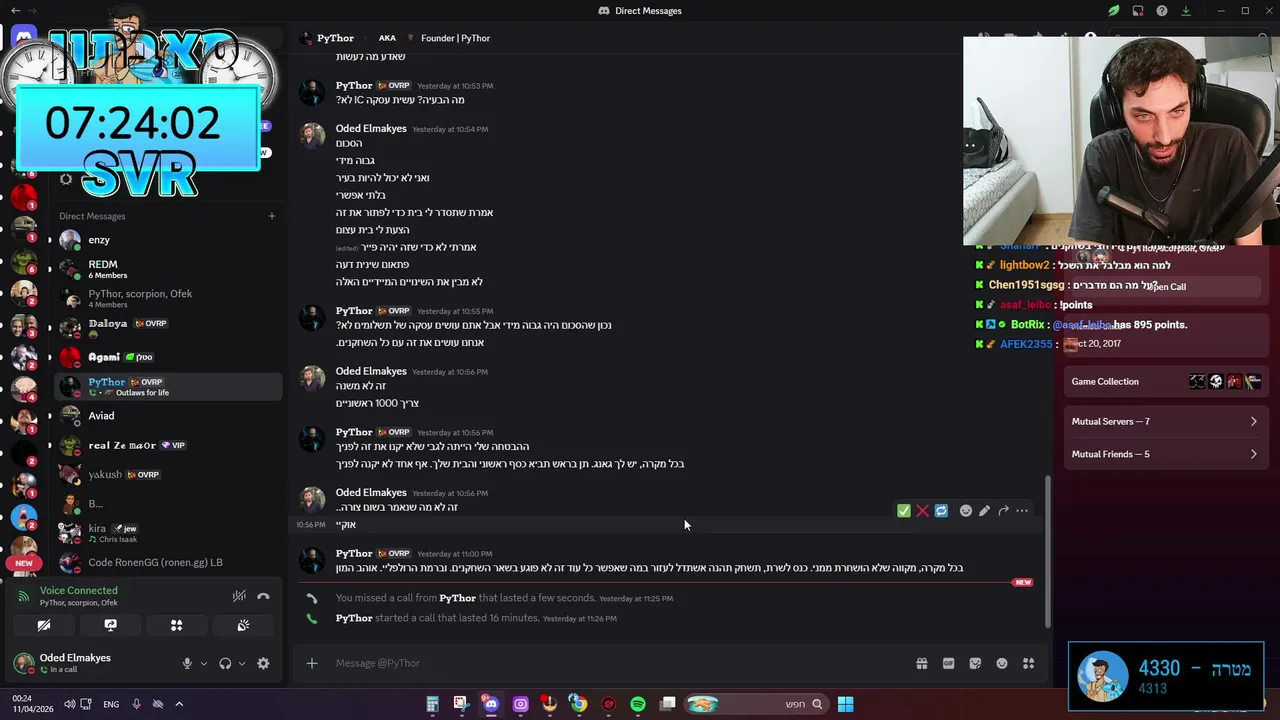Send a gift icon
This screenshot has width=1280, height=720.
point(921,663)
